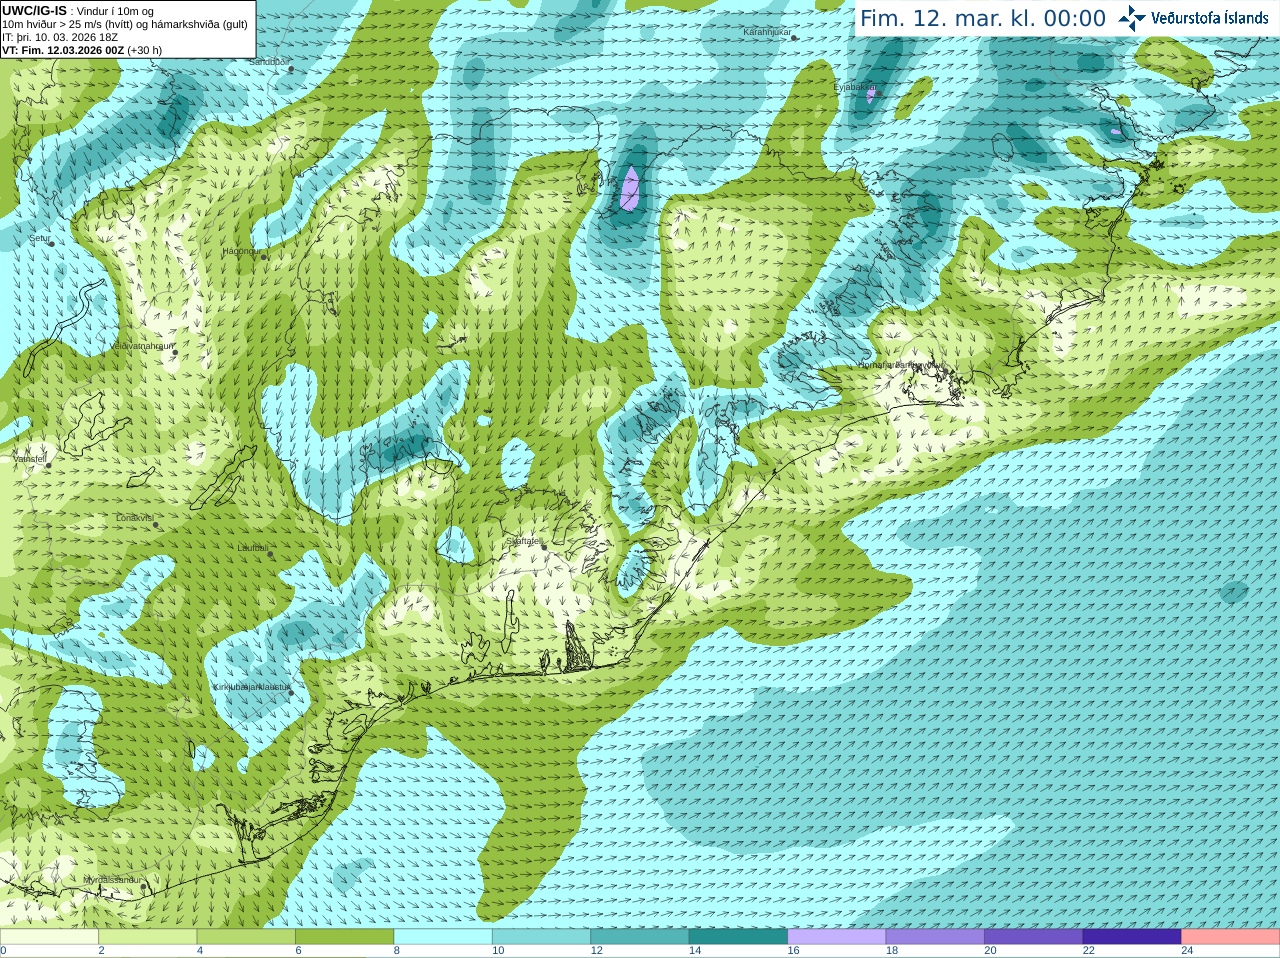Select the 12–14 m/s teal swatch

click(x=640, y=937)
